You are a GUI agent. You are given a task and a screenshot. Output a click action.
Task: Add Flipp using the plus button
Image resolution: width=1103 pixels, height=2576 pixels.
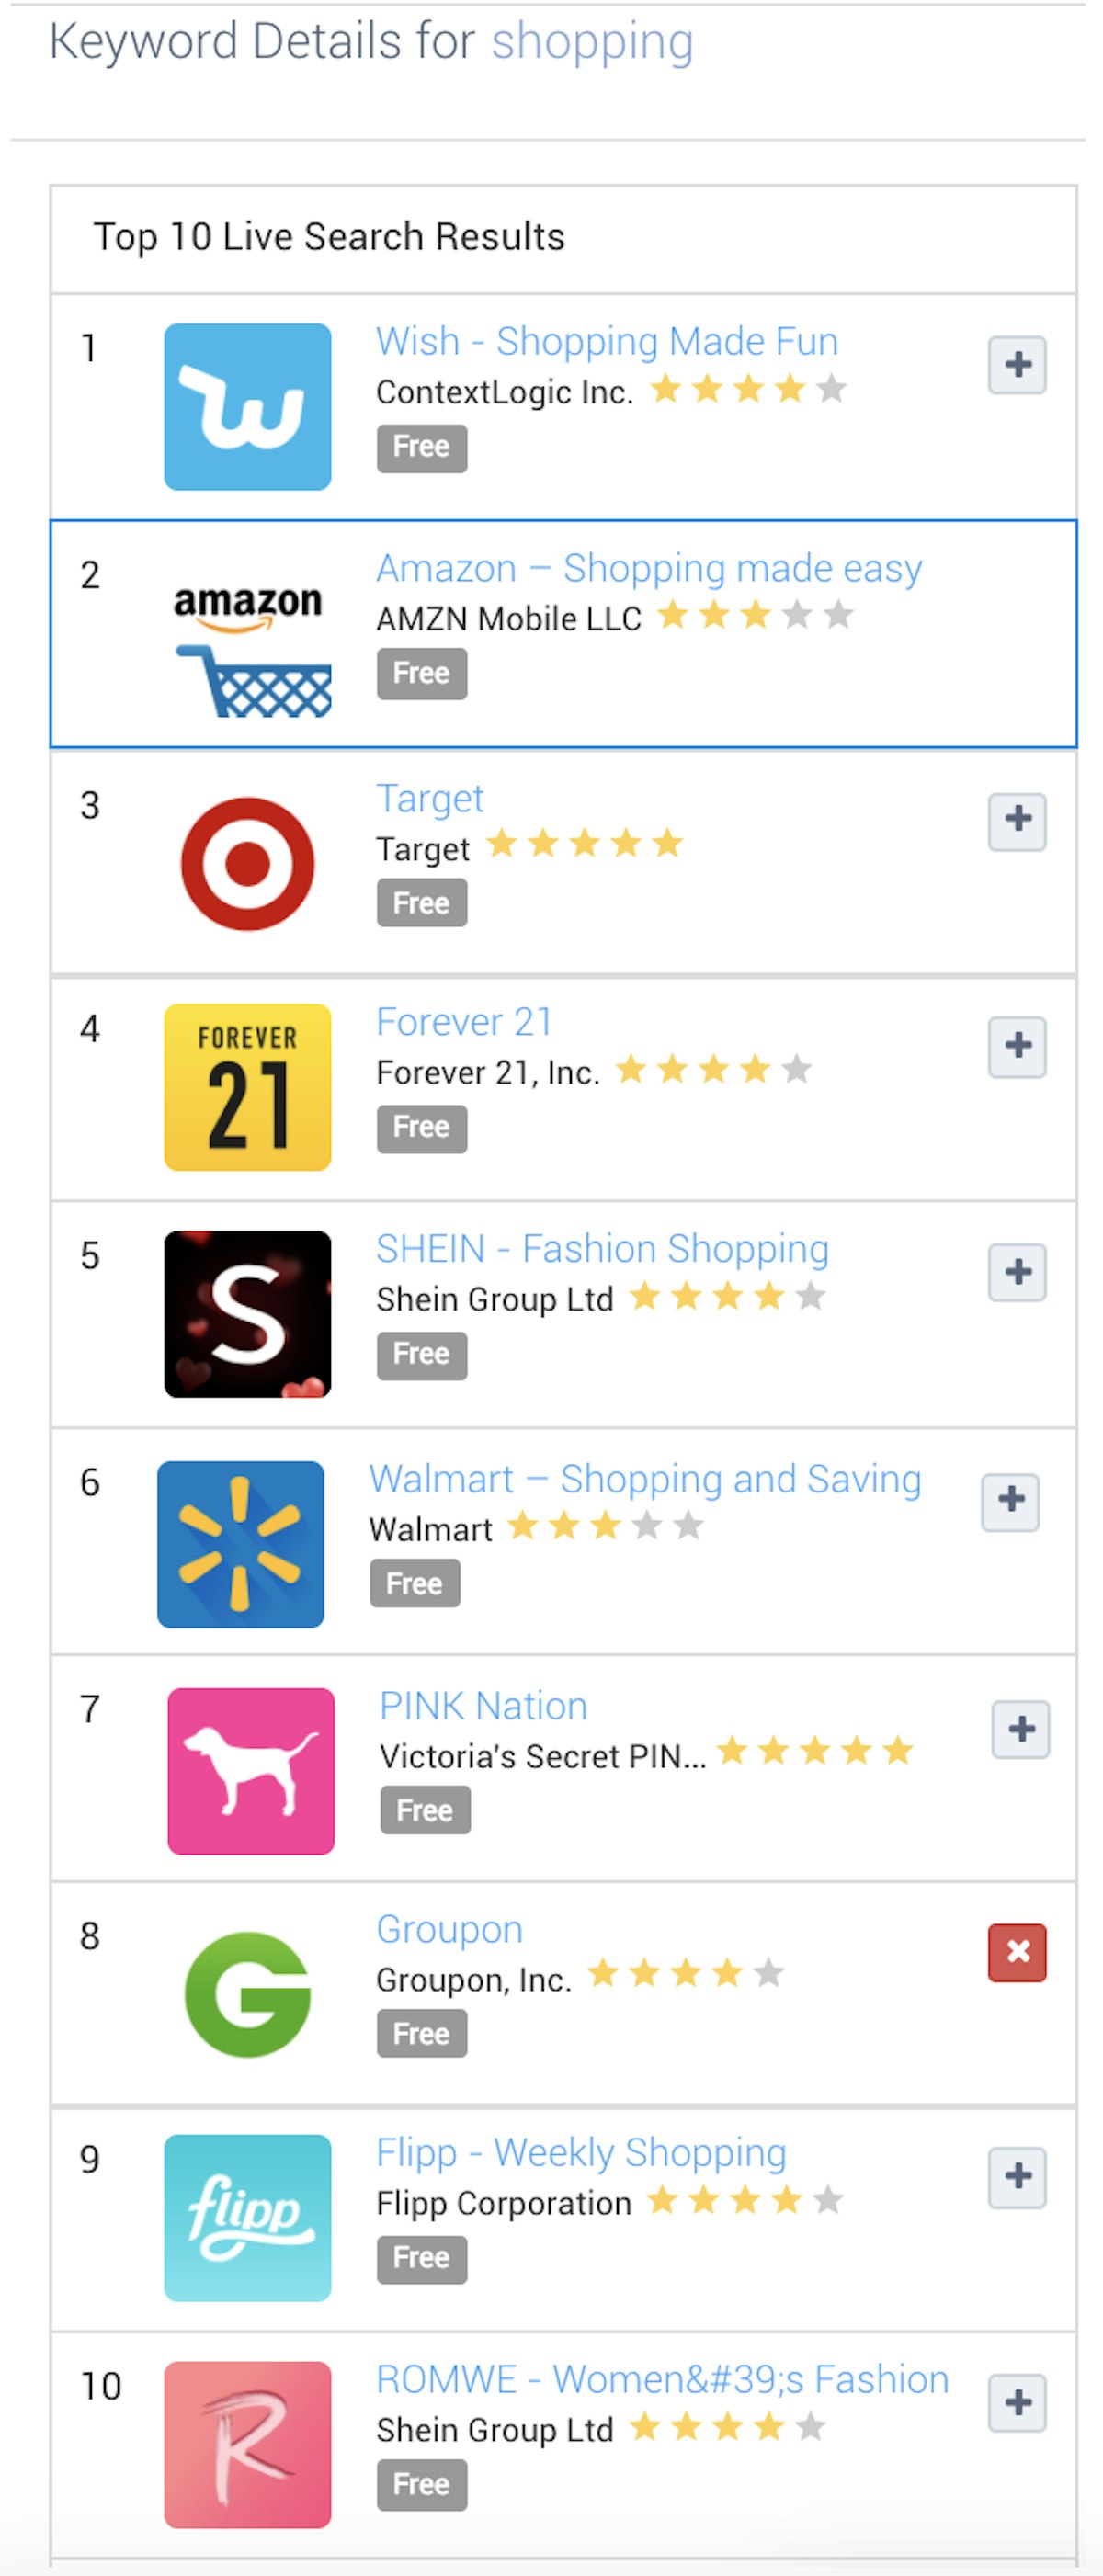pos(1016,2177)
